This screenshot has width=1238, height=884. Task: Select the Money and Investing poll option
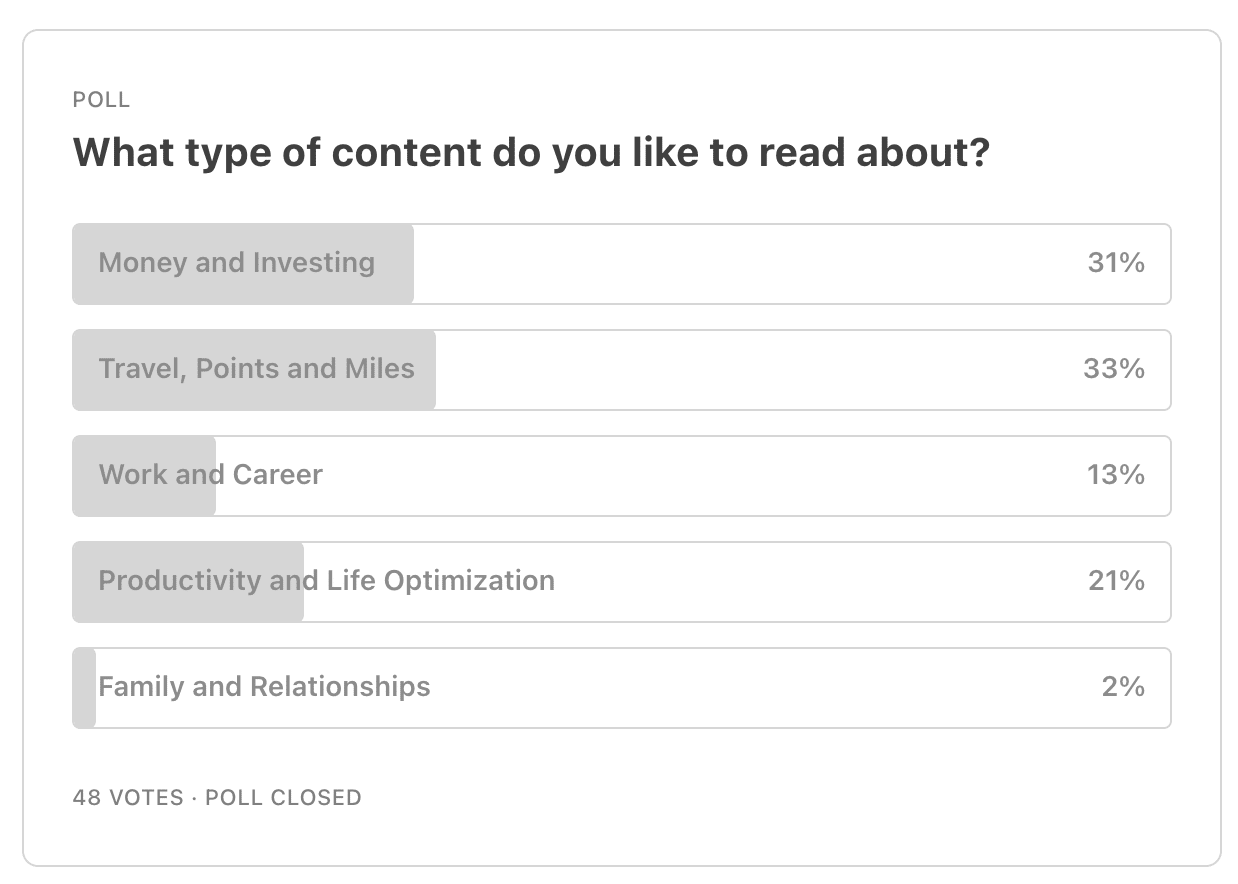tap(621, 264)
